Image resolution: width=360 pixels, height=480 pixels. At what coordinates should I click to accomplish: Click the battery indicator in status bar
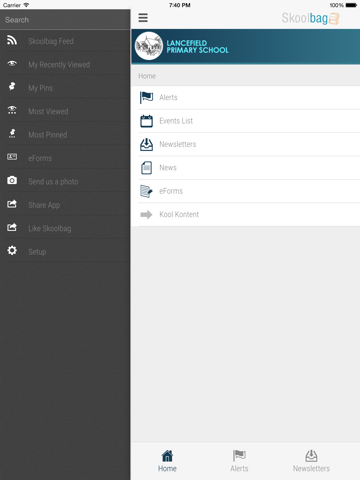[351, 5]
